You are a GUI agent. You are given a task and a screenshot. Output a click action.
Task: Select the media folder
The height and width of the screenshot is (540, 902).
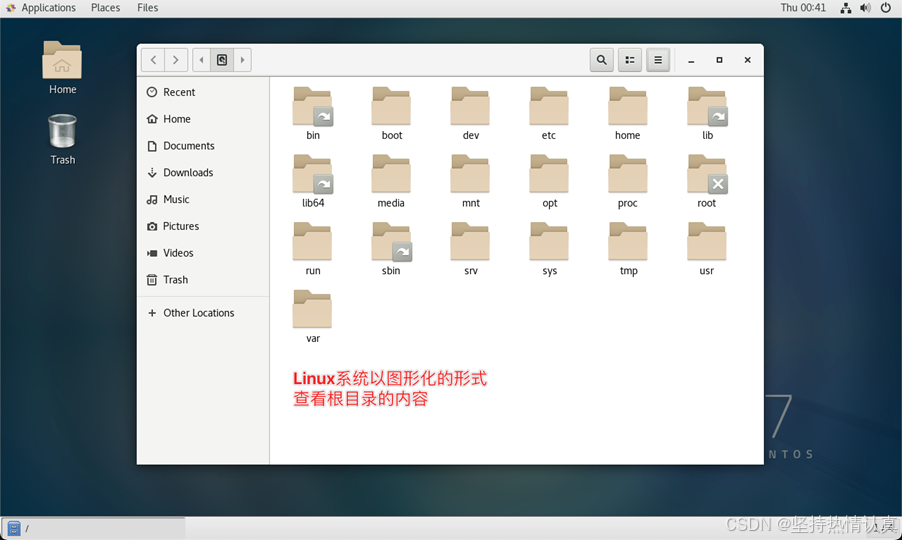pyautogui.click(x=391, y=181)
